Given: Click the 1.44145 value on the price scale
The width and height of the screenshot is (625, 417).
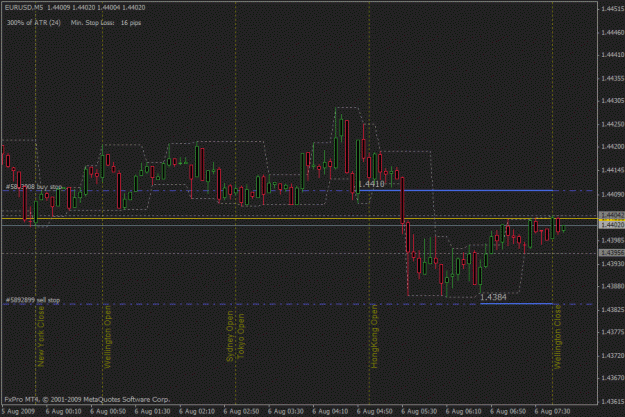Looking at the screenshot, I should (613, 170).
